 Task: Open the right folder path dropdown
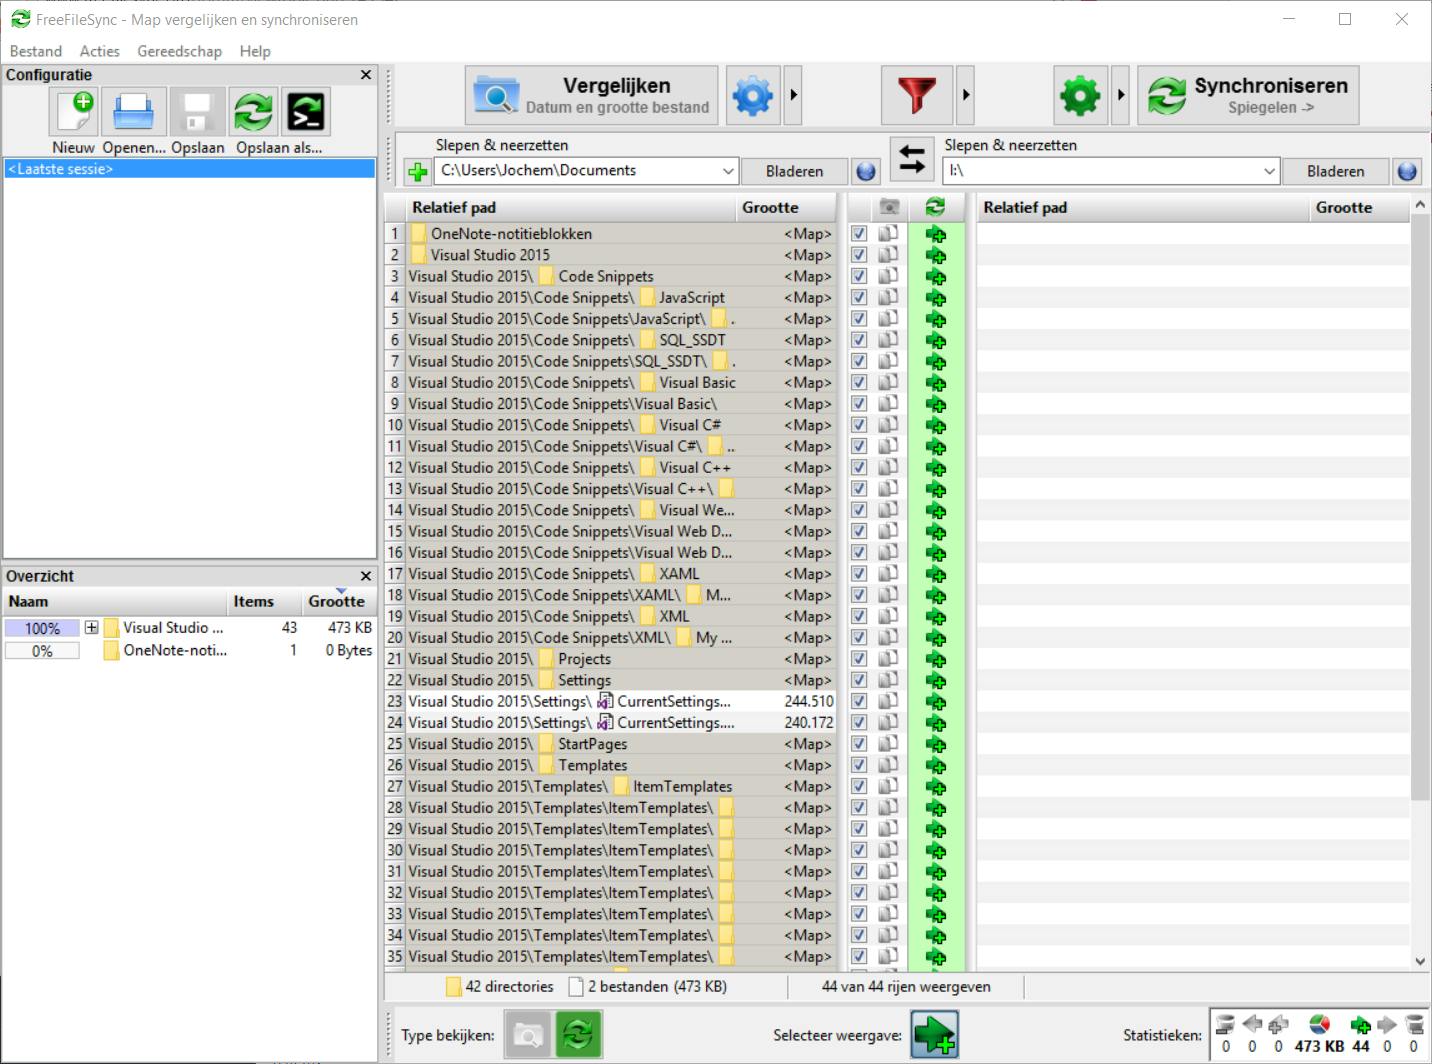(1269, 171)
